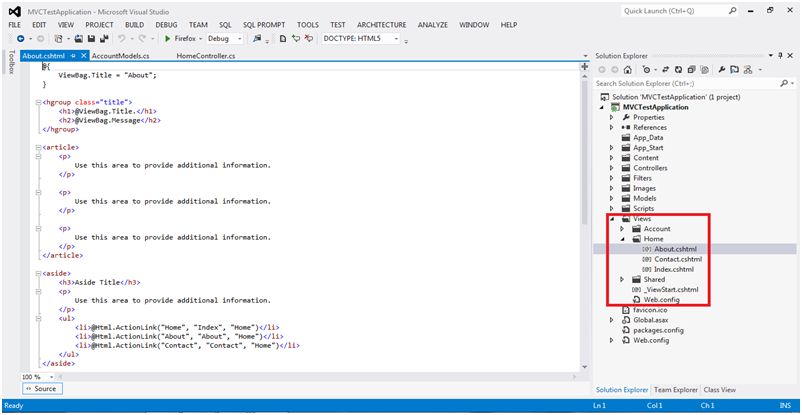Select _ViewStart.cshtml file
This screenshot has height=415, width=802.
[x=671, y=290]
